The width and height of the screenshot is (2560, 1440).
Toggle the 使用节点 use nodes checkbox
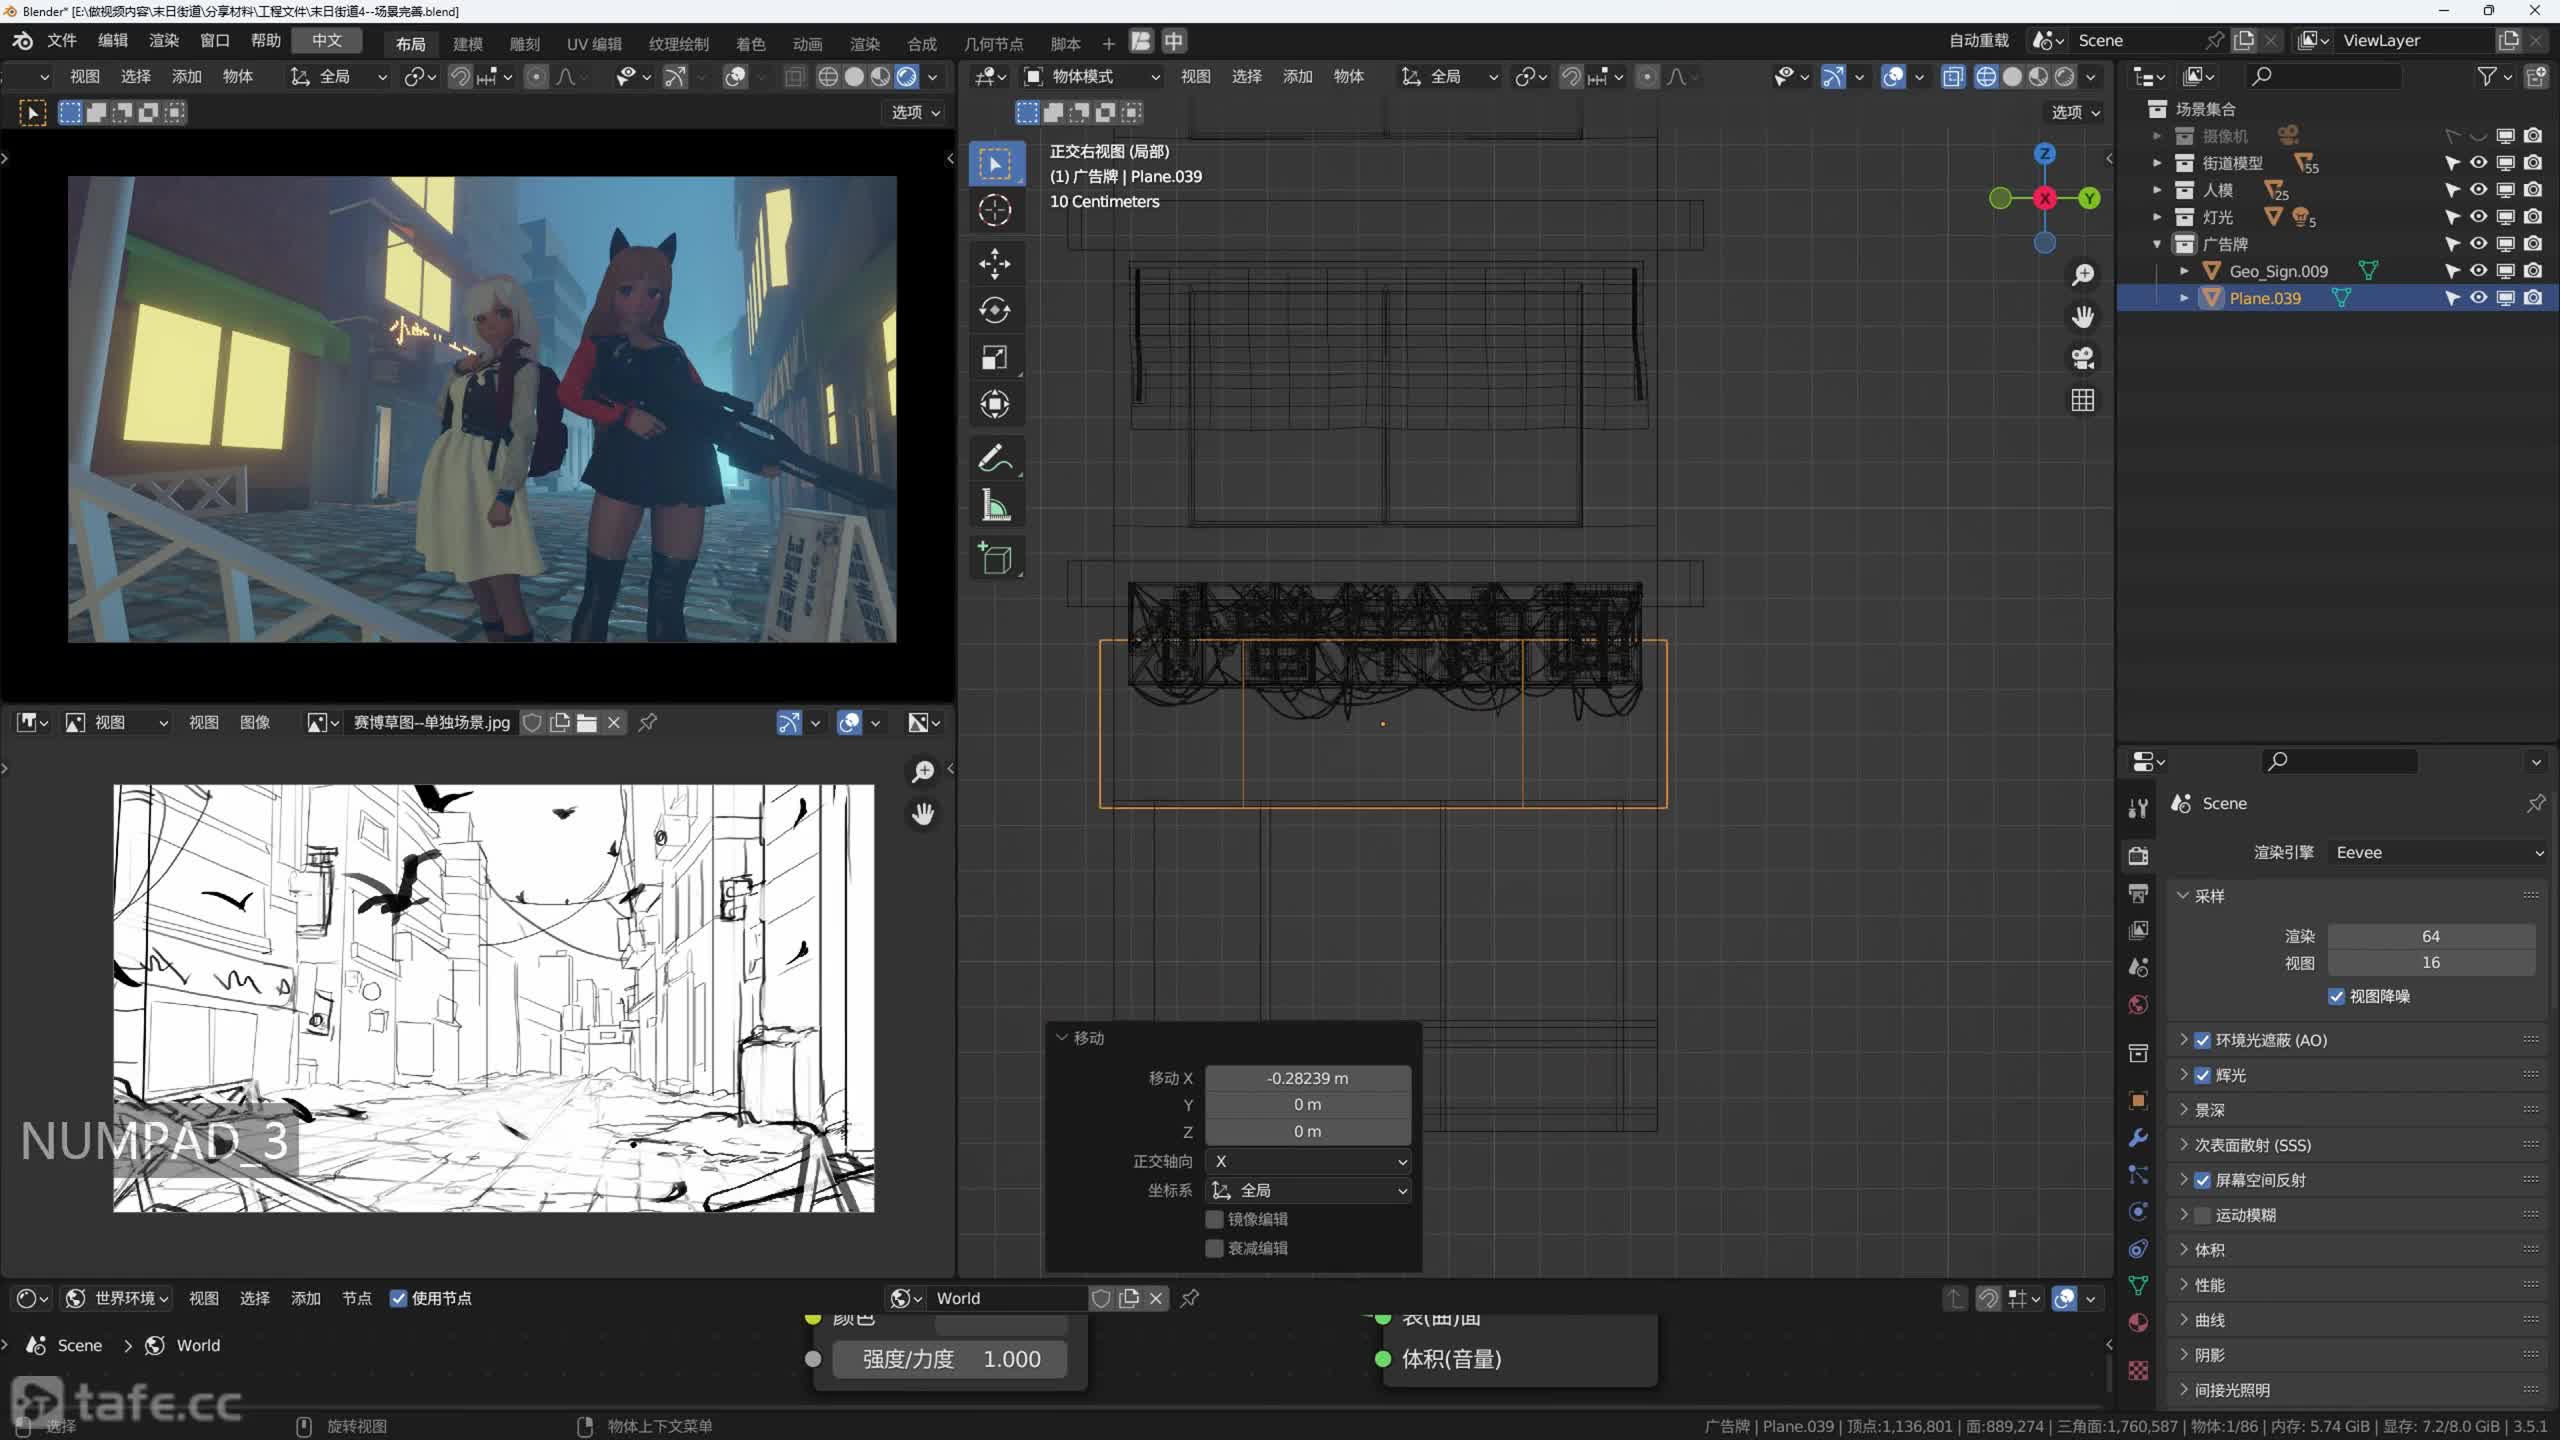click(398, 1298)
